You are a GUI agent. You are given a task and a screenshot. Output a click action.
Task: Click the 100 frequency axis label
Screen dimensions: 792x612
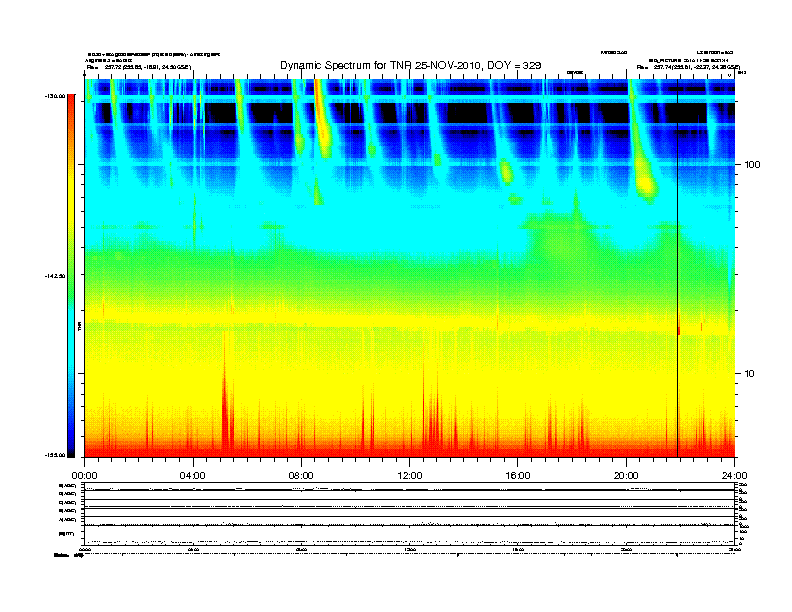pos(752,165)
